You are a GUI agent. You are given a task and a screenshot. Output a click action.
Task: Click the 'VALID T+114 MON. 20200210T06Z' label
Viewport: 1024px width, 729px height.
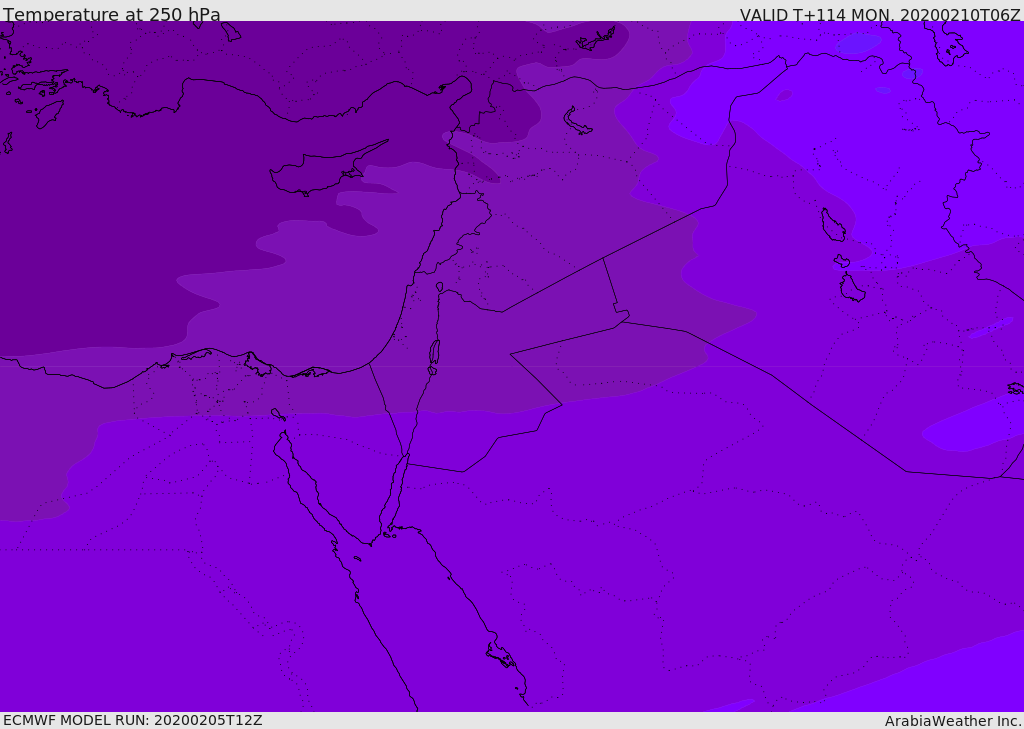(880, 15)
